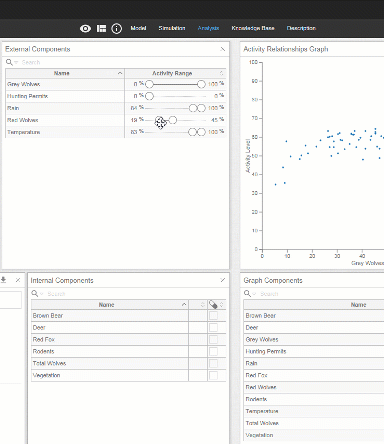This screenshot has width=384, height=444.
Task: Select Red Fox in Graph Components
Action: [314, 376]
